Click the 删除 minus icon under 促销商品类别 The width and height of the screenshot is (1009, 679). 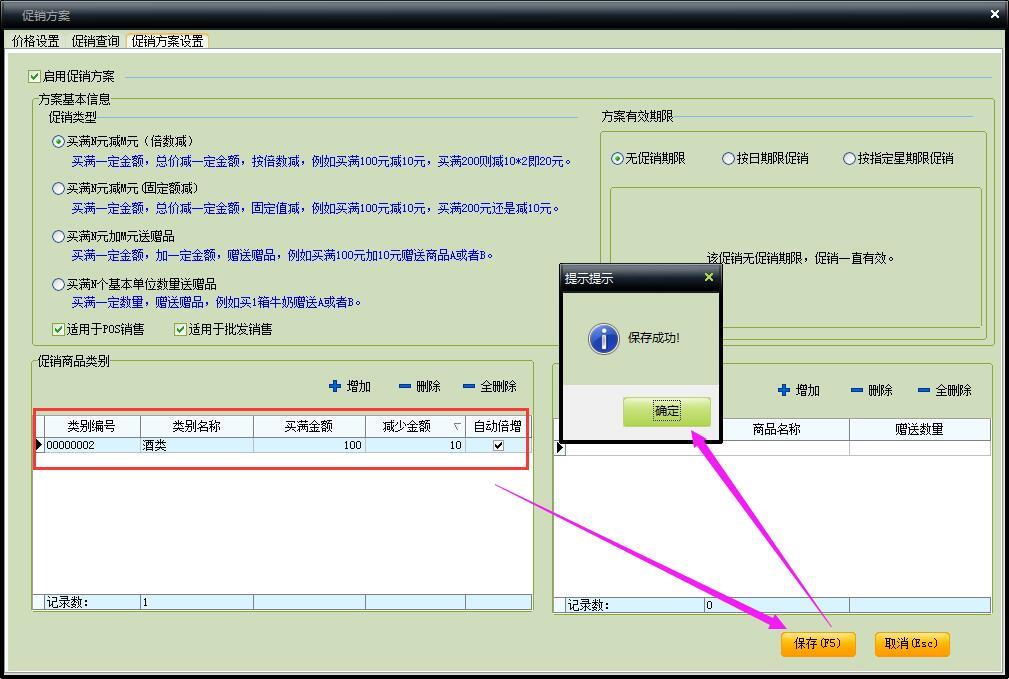(x=405, y=386)
